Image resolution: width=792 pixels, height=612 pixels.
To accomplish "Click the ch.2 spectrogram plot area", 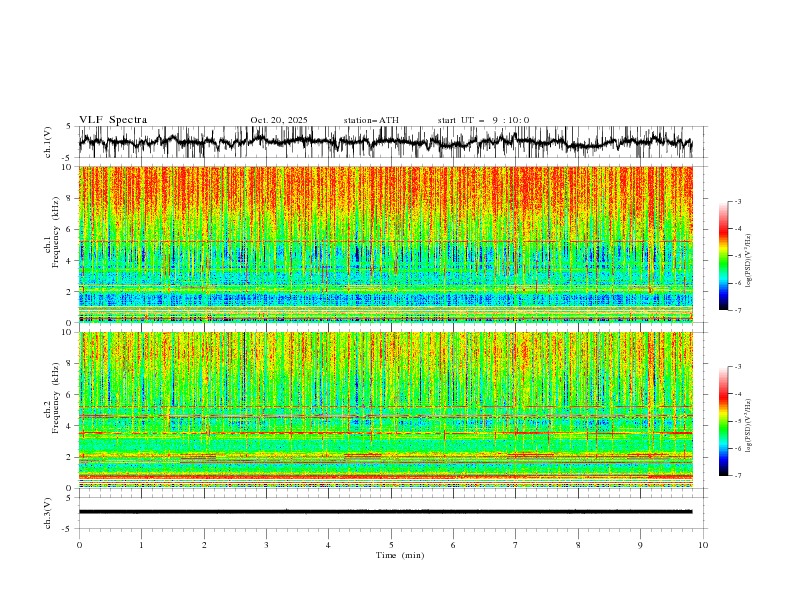I will (385, 410).
